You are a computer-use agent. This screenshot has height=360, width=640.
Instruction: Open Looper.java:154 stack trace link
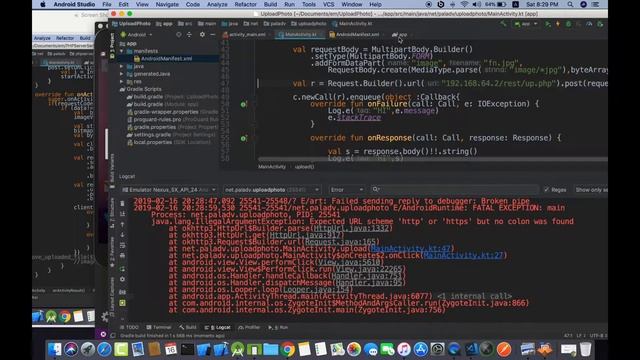pyautogui.click(x=316, y=290)
